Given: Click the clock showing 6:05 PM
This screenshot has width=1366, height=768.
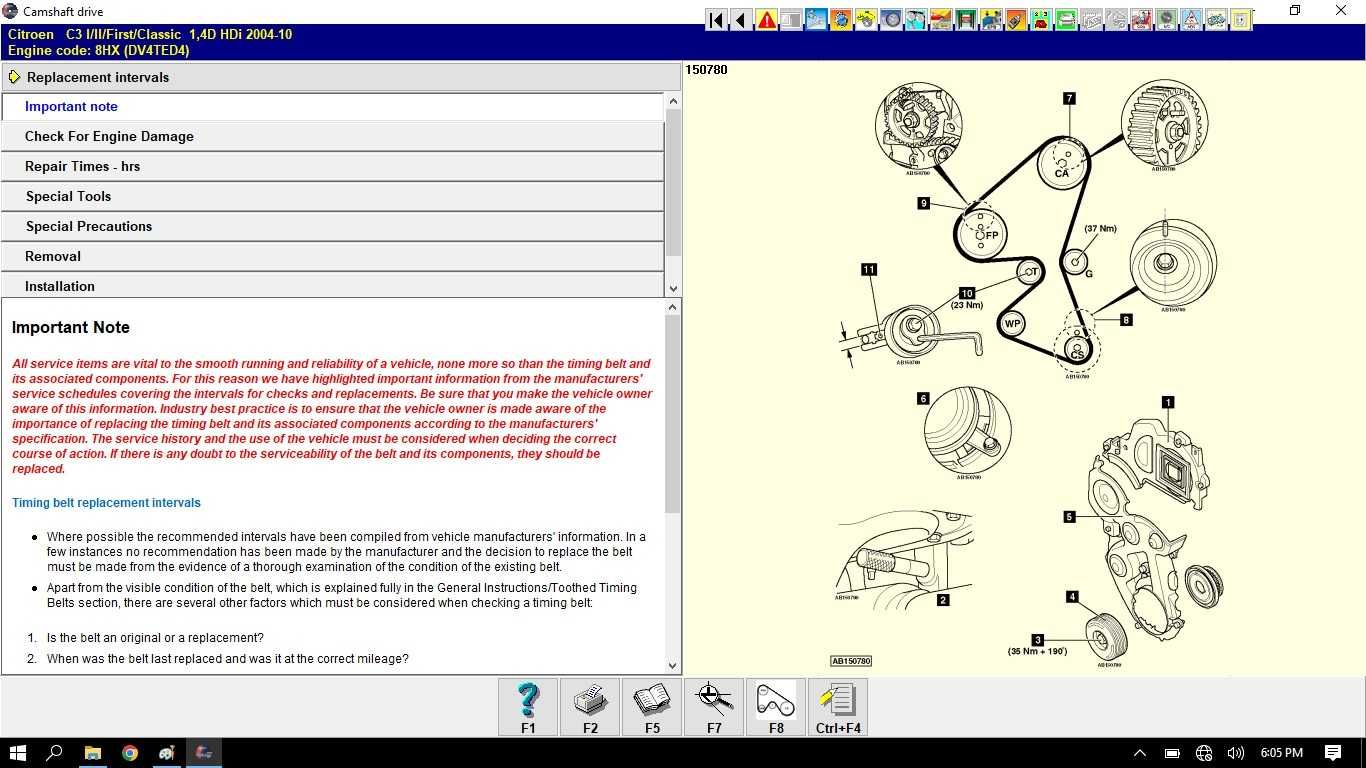Looking at the screenshot, I should [x=1282, y=753].
